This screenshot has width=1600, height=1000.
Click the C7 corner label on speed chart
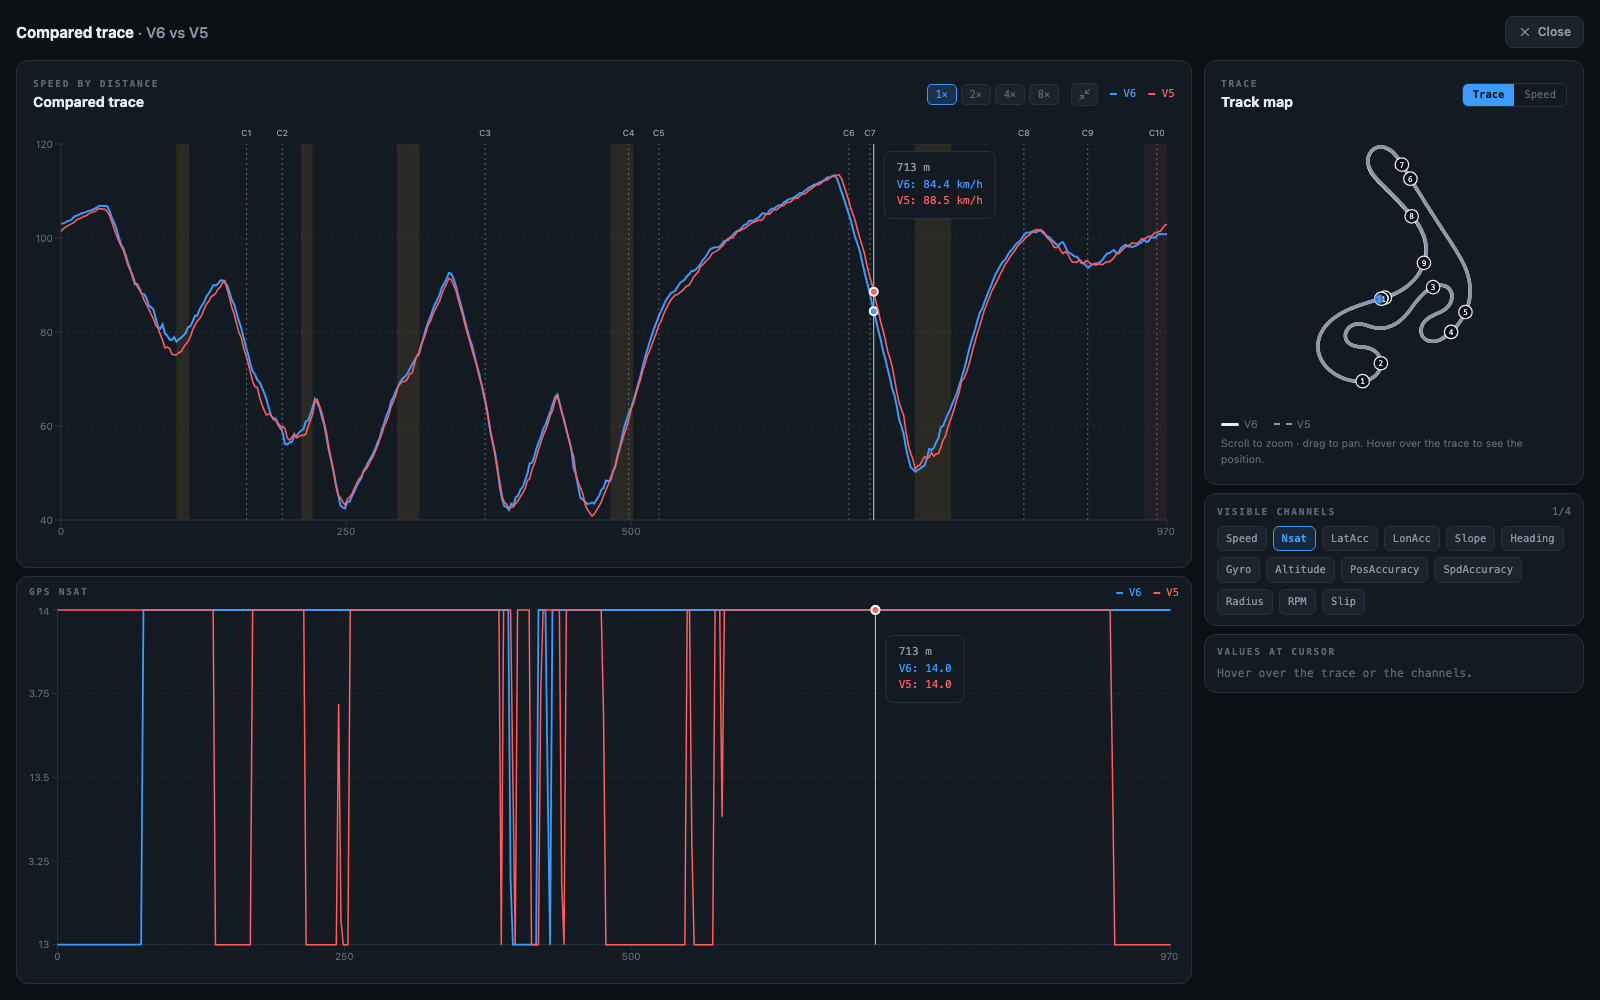click(x=870, y=133)
